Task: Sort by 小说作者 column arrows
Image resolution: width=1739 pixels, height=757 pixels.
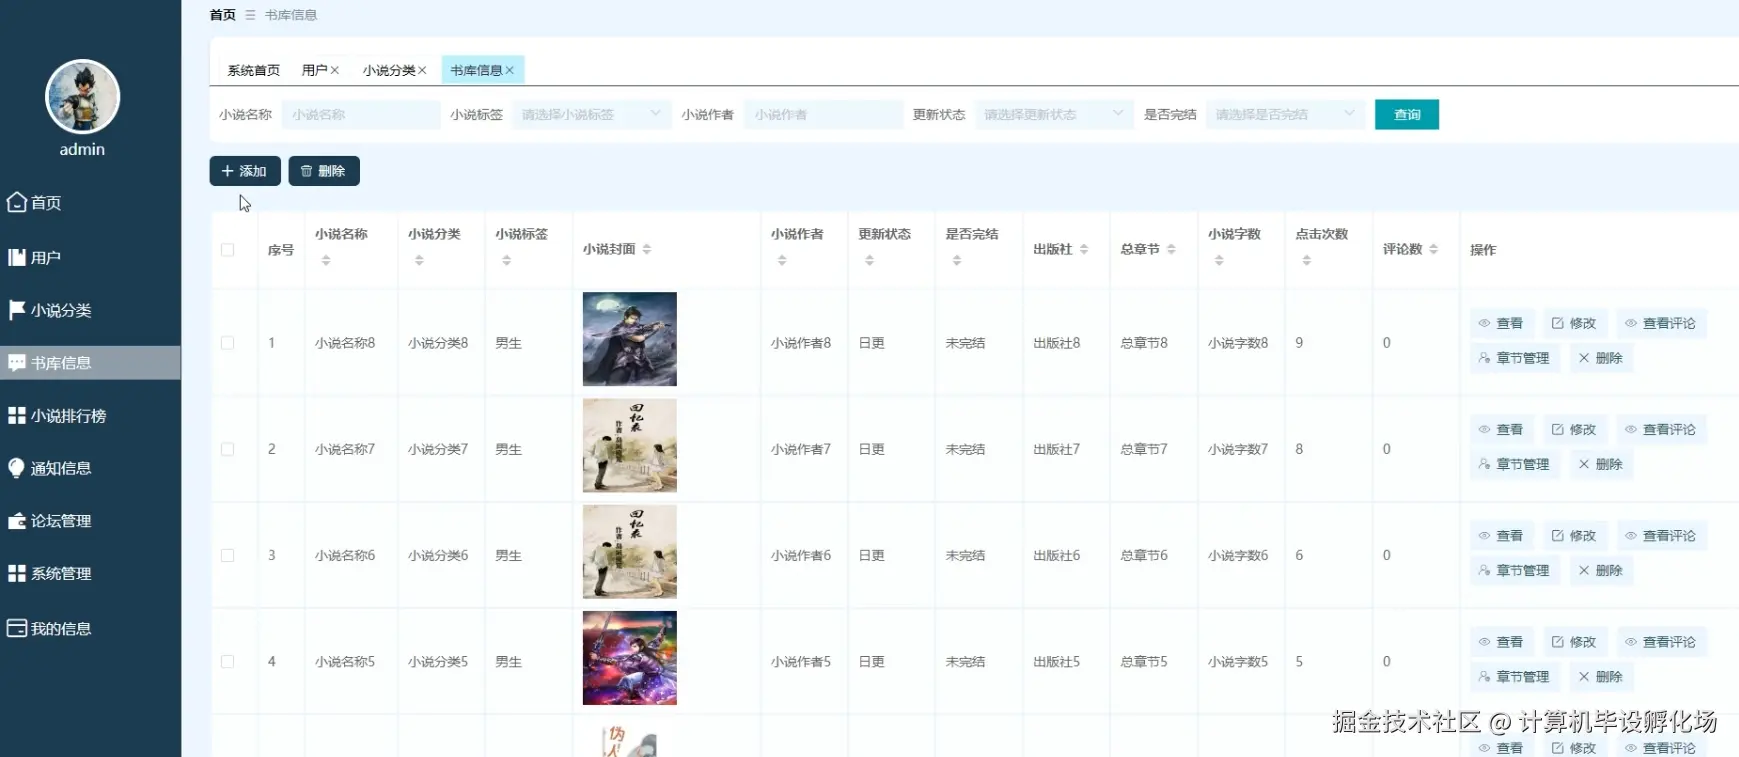Action: click(782, 261)
